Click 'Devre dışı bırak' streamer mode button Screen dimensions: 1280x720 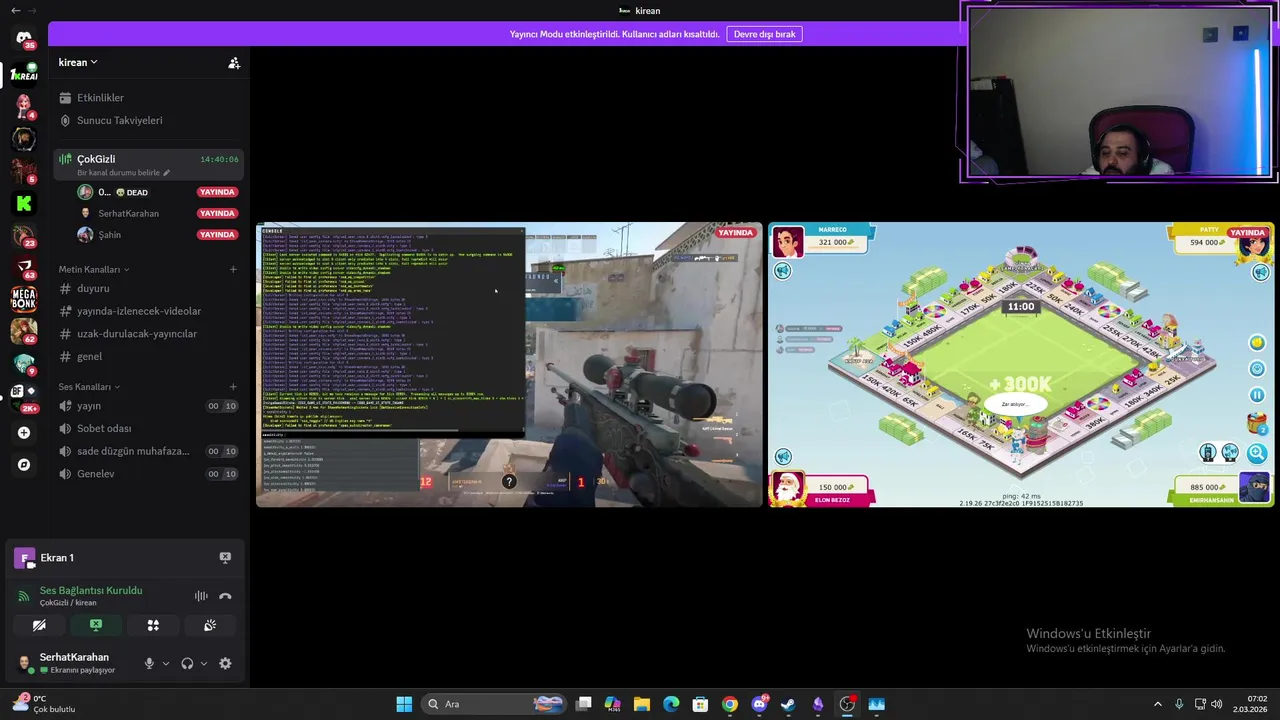click(764, 34)
